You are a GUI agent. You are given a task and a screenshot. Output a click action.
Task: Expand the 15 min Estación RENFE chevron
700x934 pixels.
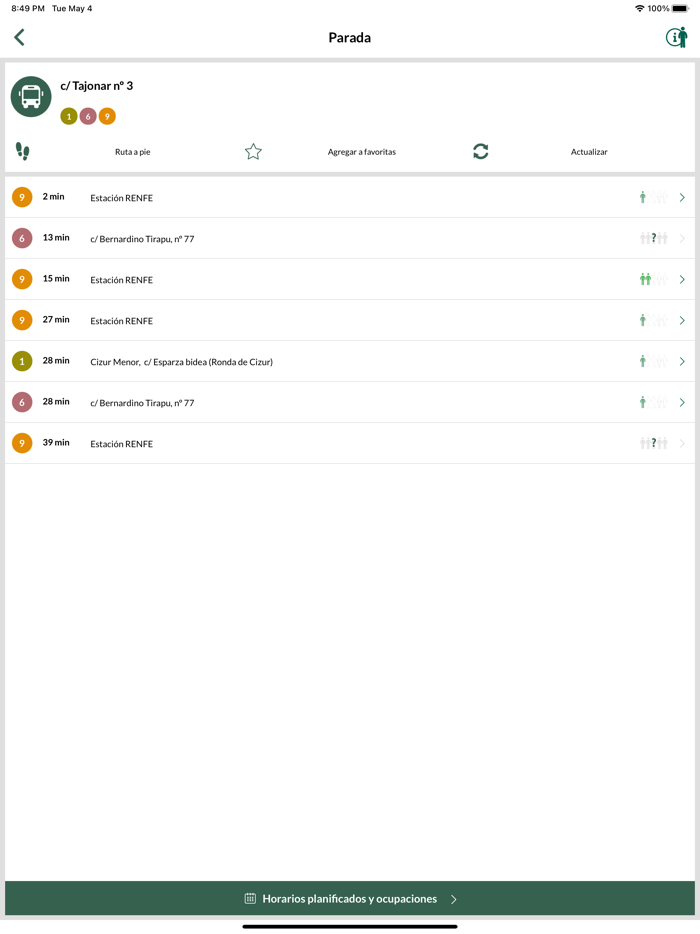682,280
